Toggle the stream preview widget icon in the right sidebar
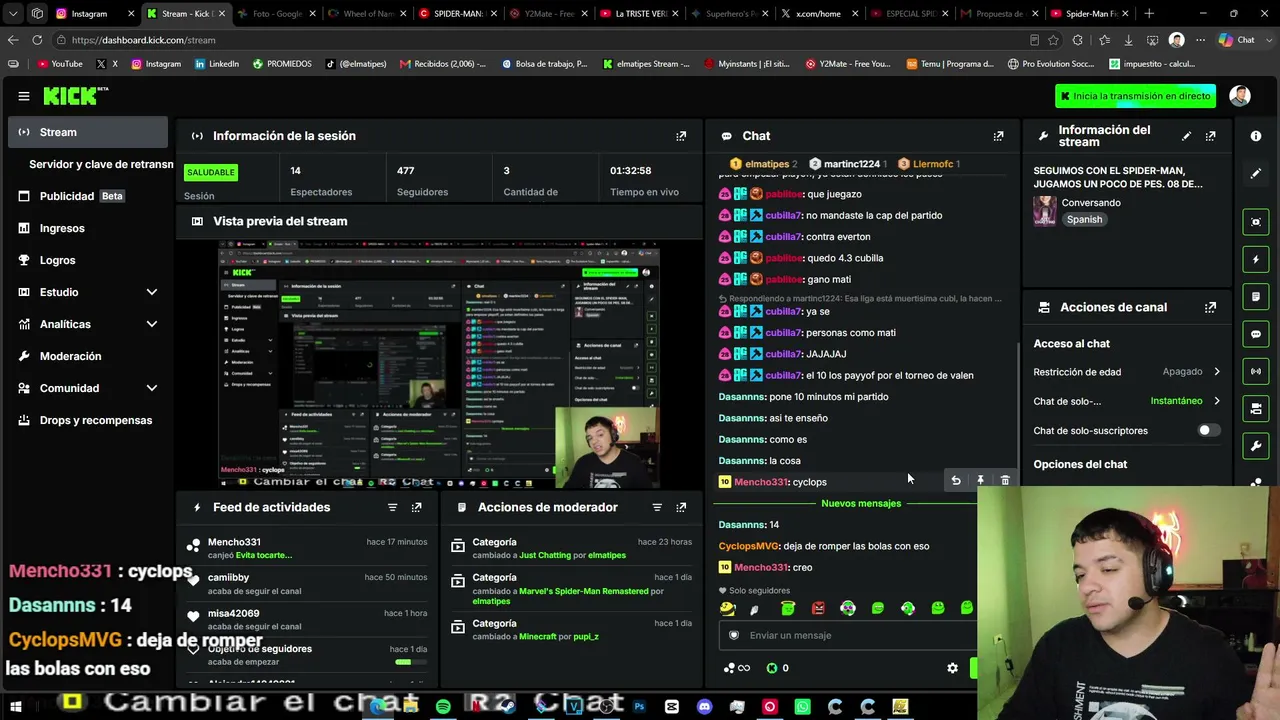The height and width of the screenshot is (720, 1280). (1256, 222)
